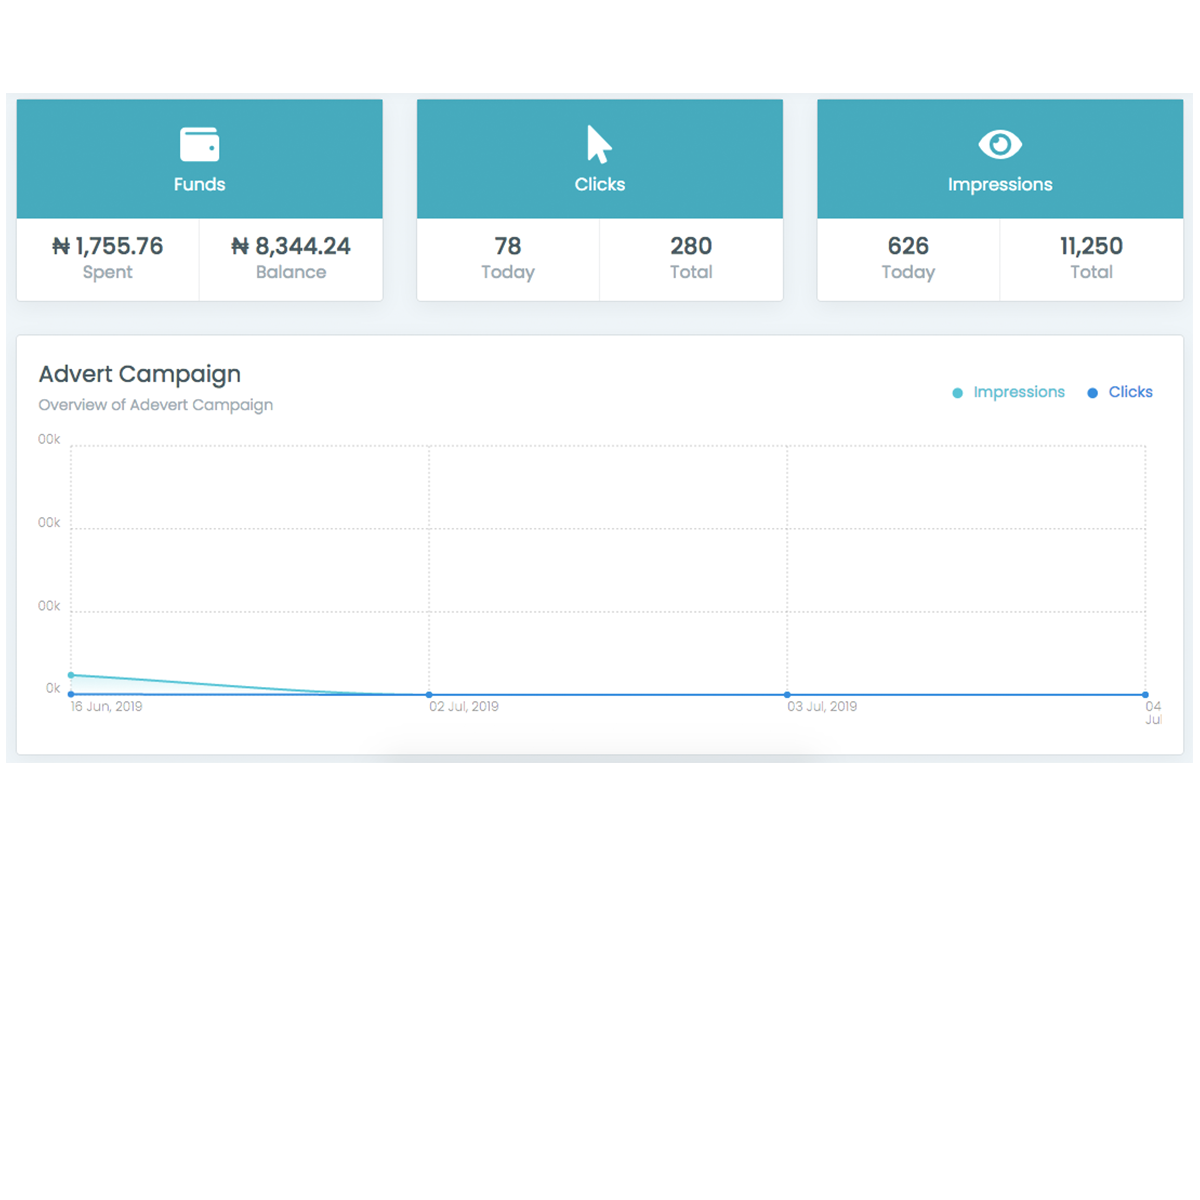Image resolution: width=1200 pixels, height=1200 pixels.
Task: Select the chart data point at 03 Jul, 2019
Action: point(787,694)
